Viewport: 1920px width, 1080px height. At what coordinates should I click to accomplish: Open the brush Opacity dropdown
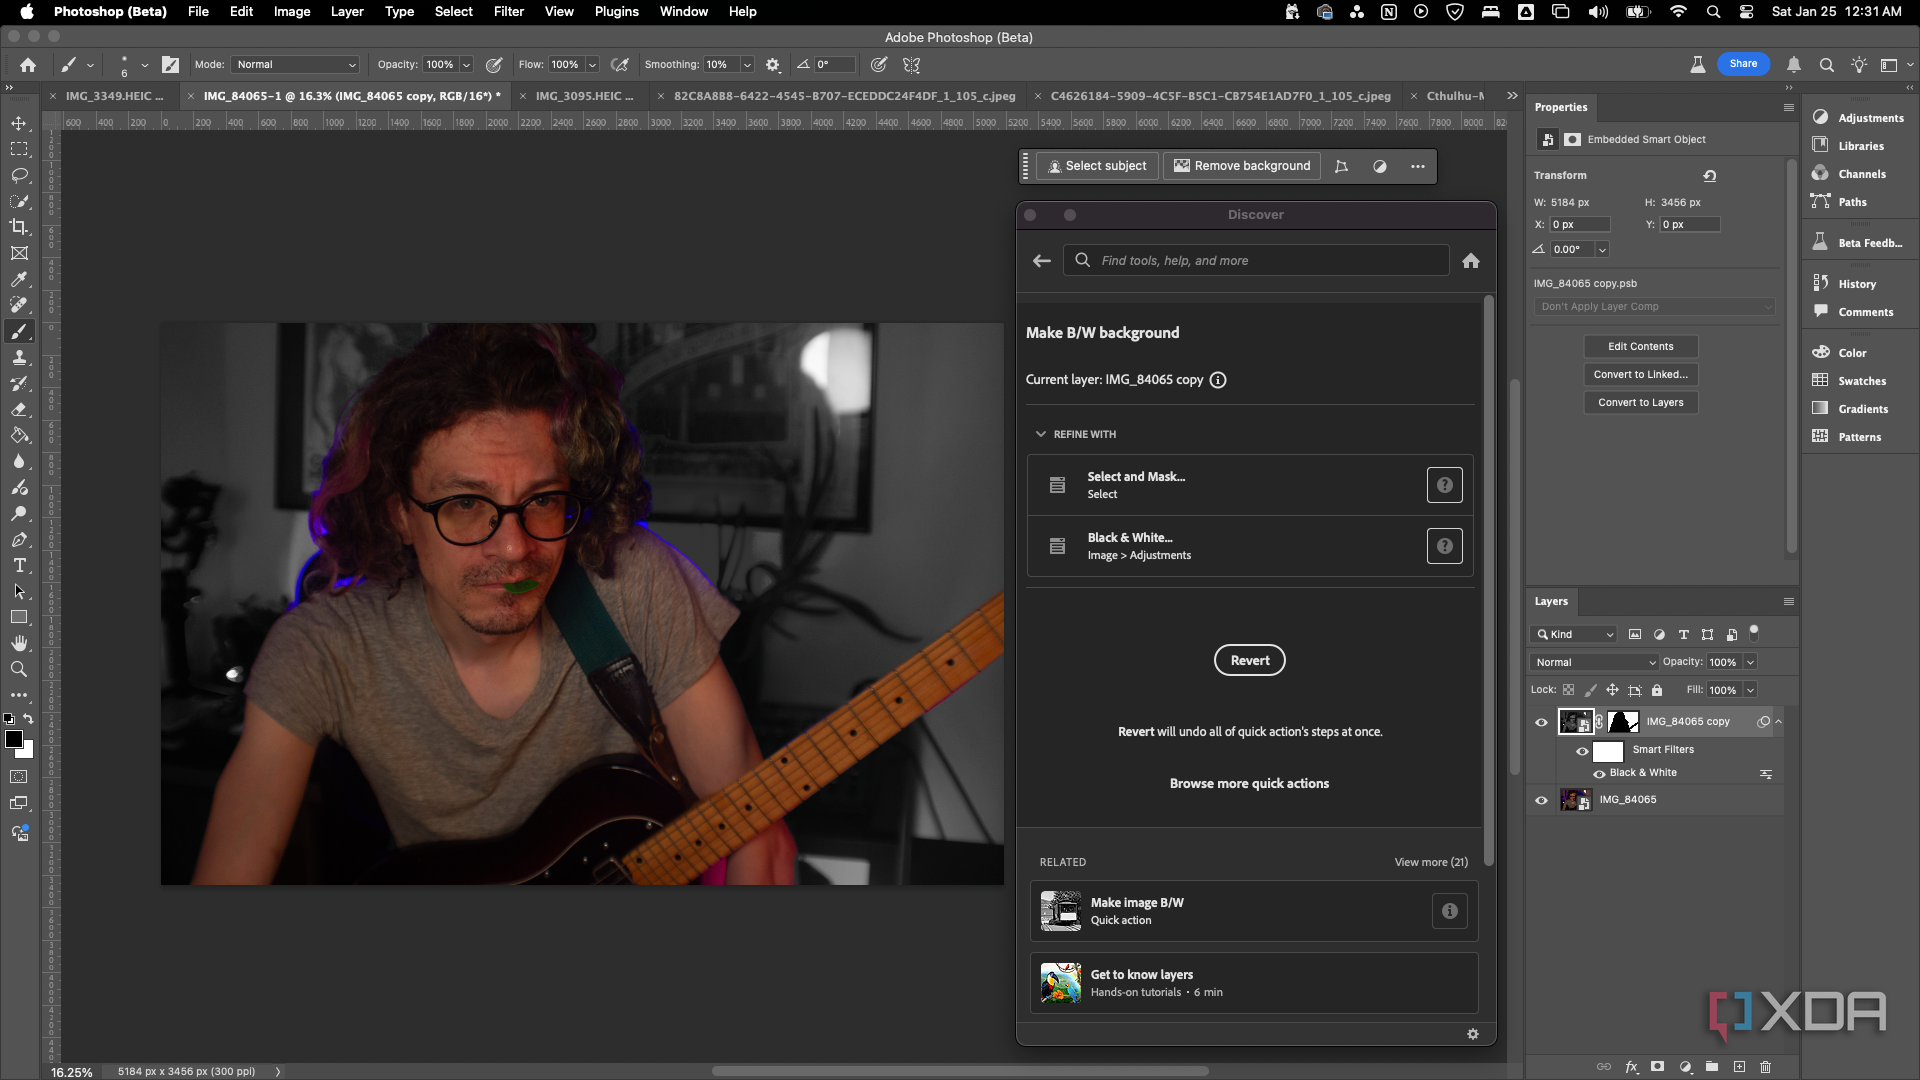[466, 65]
